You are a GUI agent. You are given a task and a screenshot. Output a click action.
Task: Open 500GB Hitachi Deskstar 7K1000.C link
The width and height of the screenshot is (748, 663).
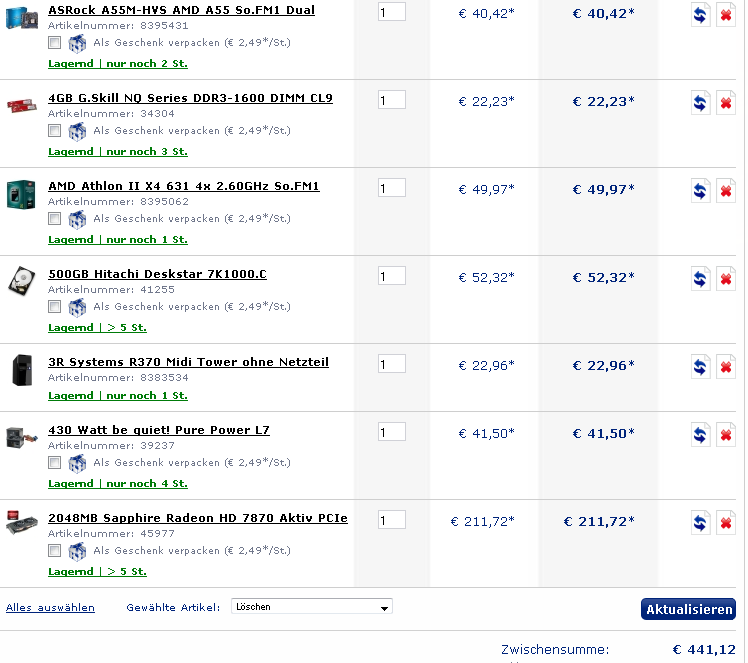click(x=157, y=274)
